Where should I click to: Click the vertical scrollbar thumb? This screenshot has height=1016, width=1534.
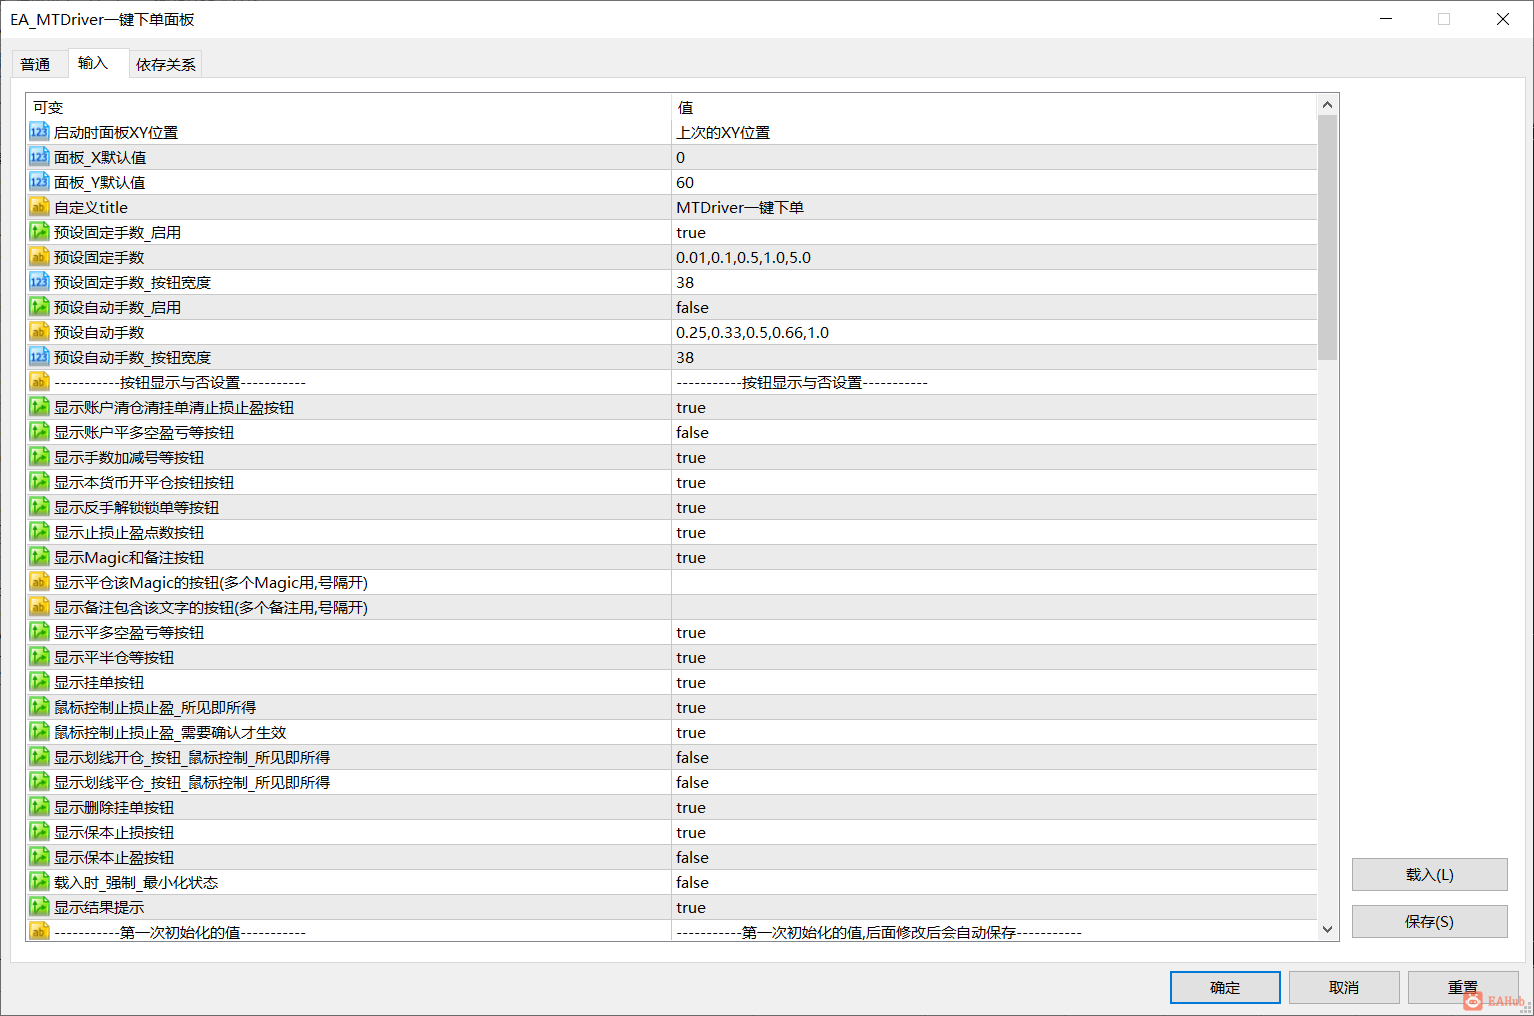coord(1327,237)
